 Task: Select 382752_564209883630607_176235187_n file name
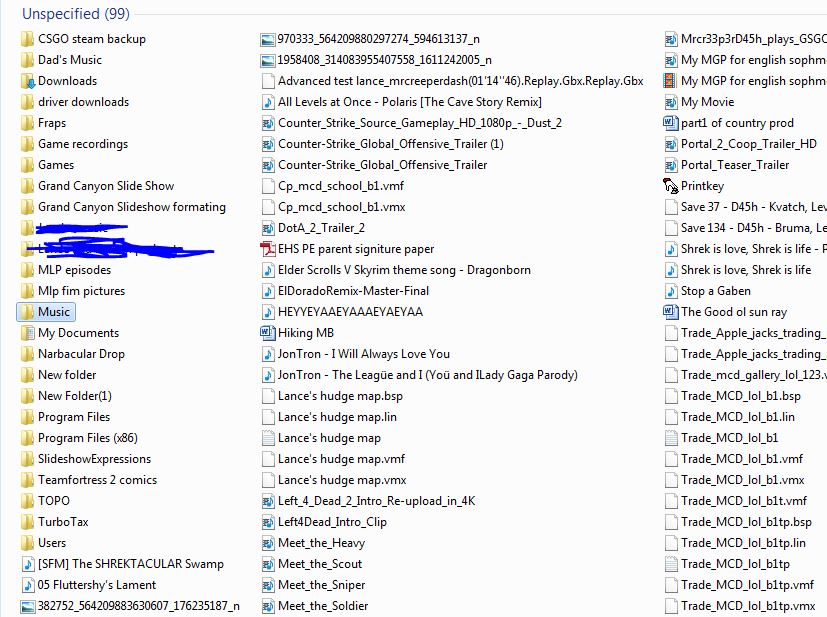(x=139, y=606)
